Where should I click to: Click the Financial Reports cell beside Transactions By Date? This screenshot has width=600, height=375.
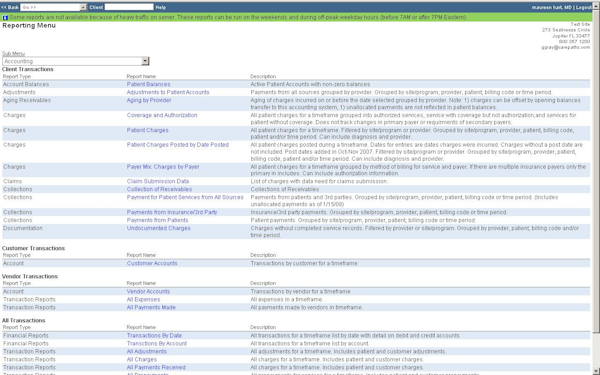(26, 336)
